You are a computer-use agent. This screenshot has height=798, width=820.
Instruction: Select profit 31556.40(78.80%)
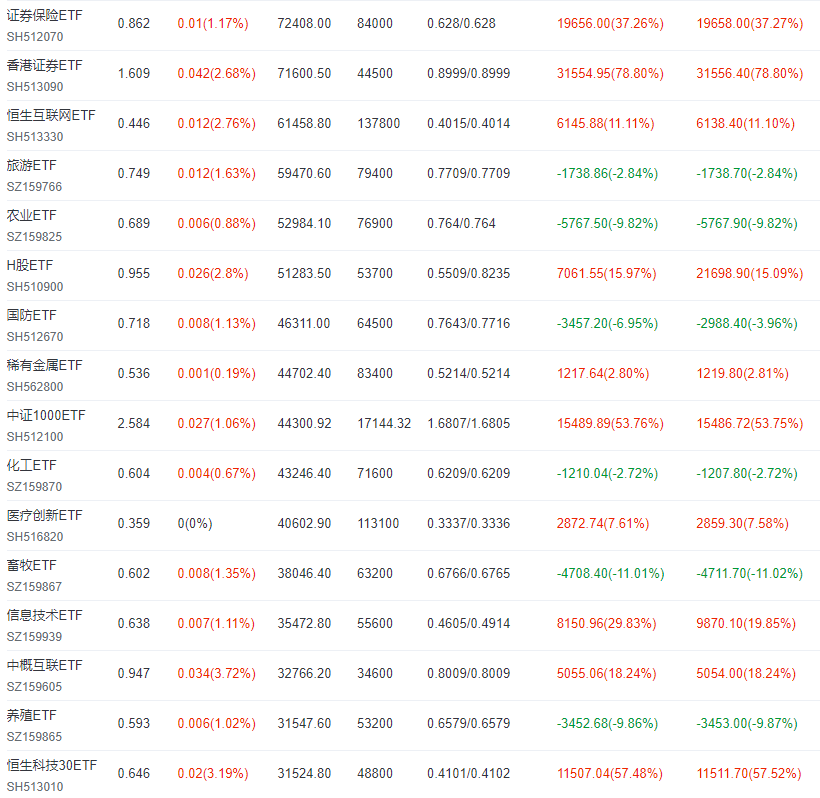point(749,73)
